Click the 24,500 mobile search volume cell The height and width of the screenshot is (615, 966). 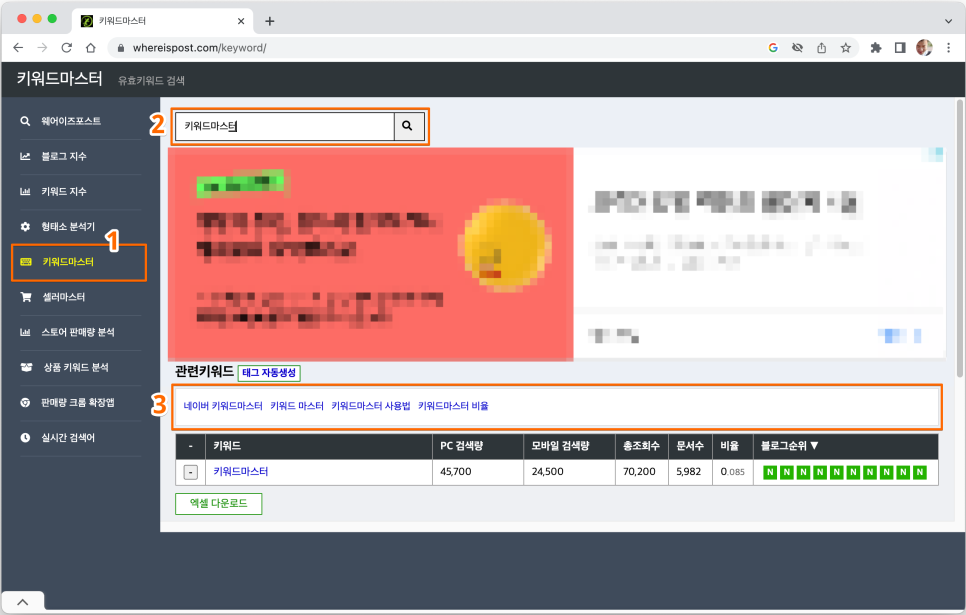(x=569, y=472)
